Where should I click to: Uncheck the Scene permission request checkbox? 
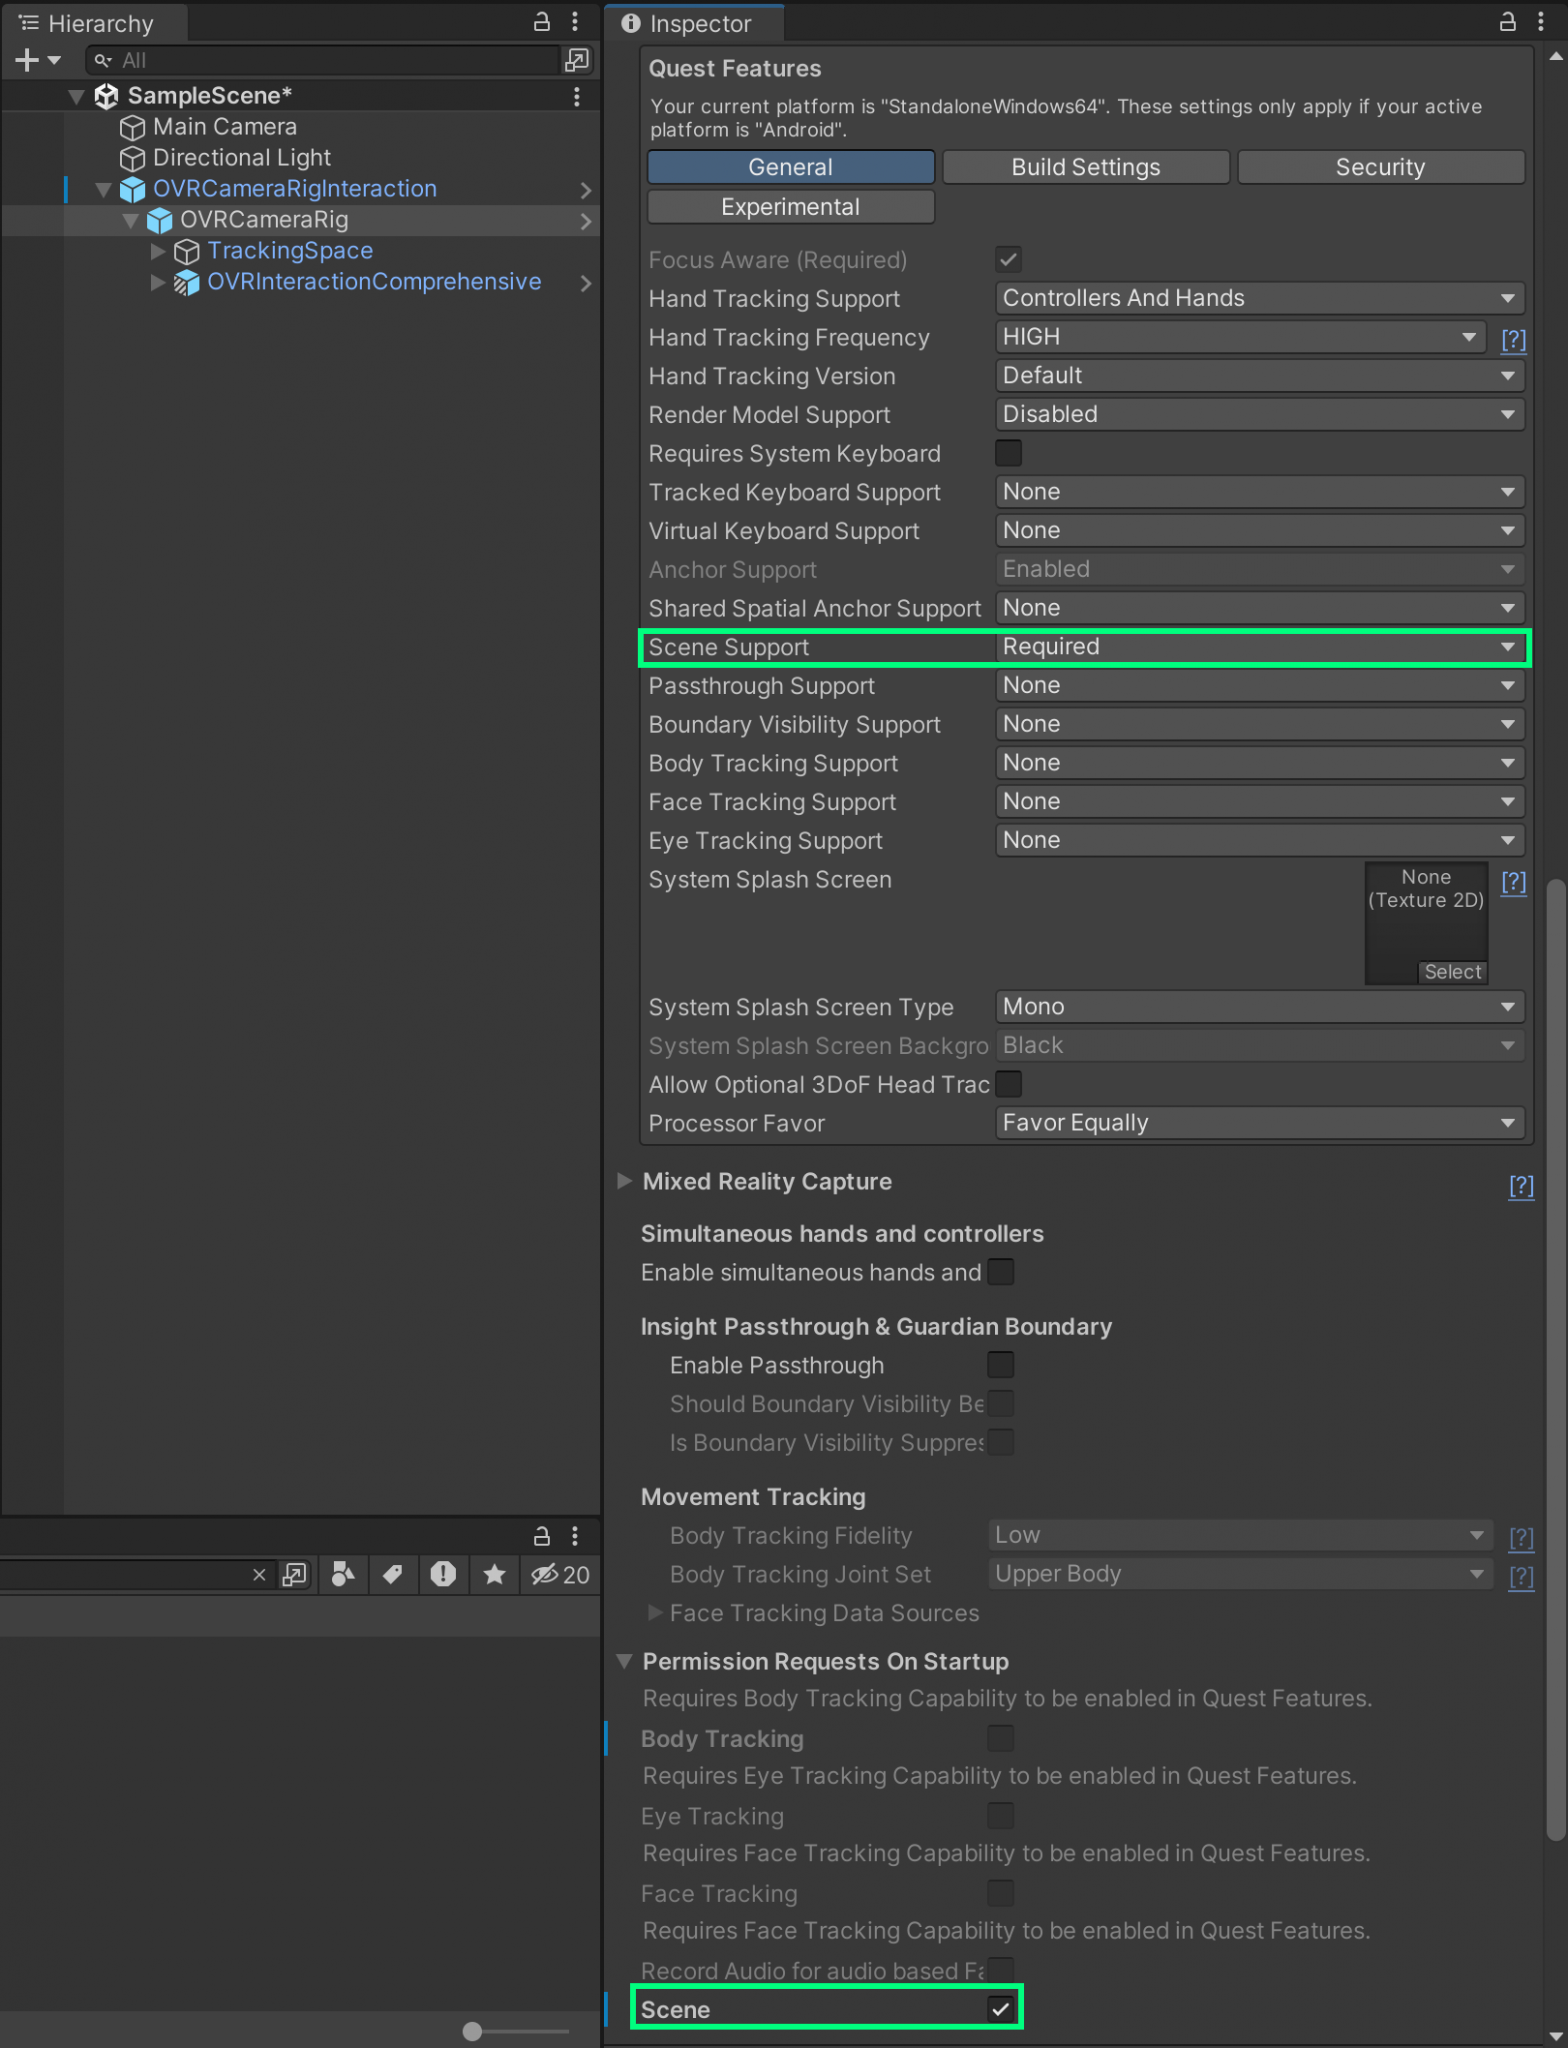(x=1000, y=2009)
